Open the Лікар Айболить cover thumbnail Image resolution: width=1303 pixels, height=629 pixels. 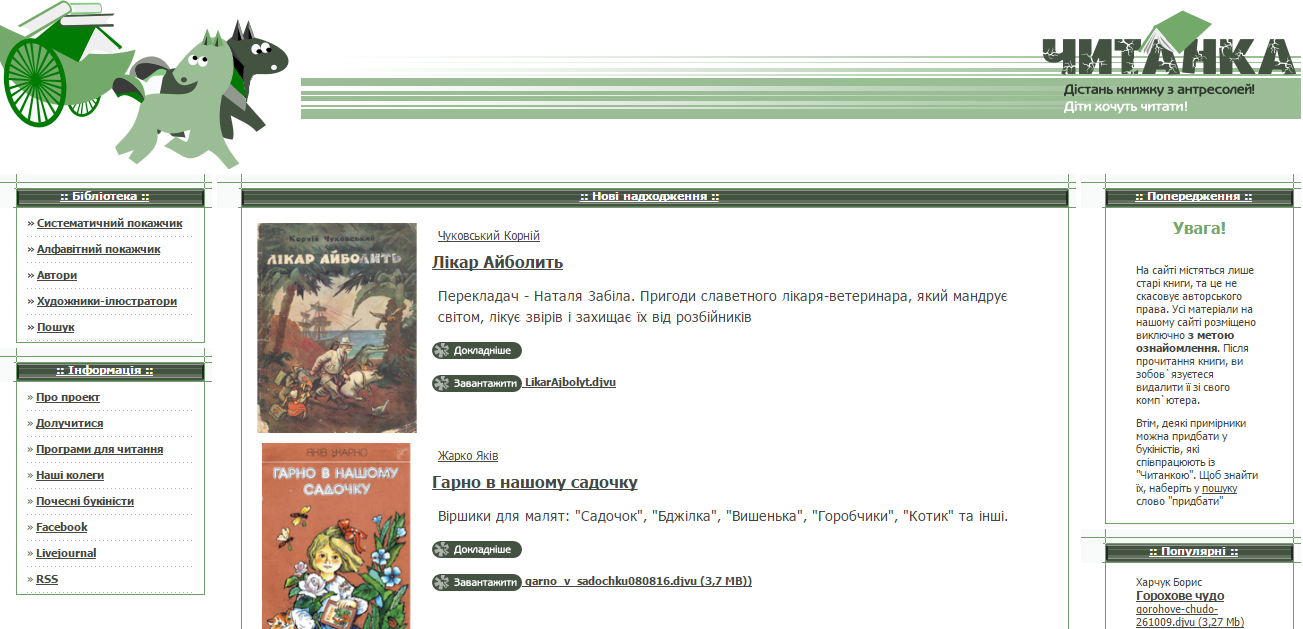click(337, 328)
